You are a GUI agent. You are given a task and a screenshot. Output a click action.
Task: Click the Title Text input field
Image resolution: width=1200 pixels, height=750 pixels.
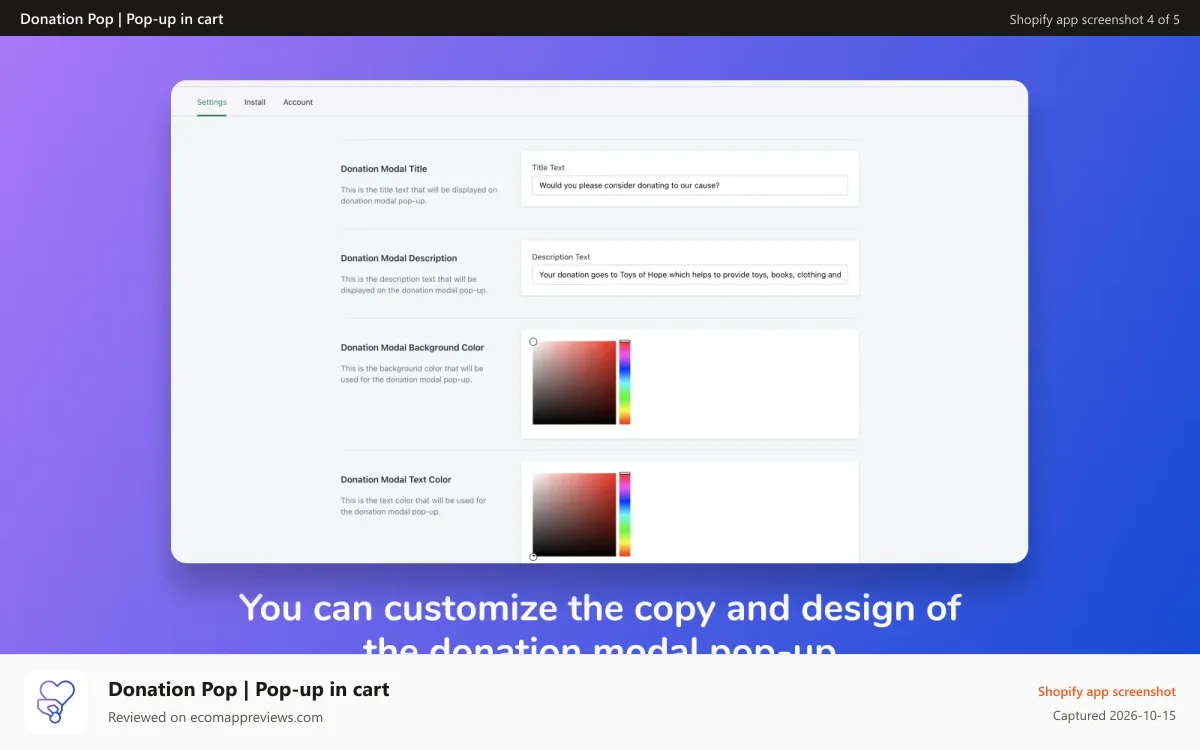[x=689, y=185]
